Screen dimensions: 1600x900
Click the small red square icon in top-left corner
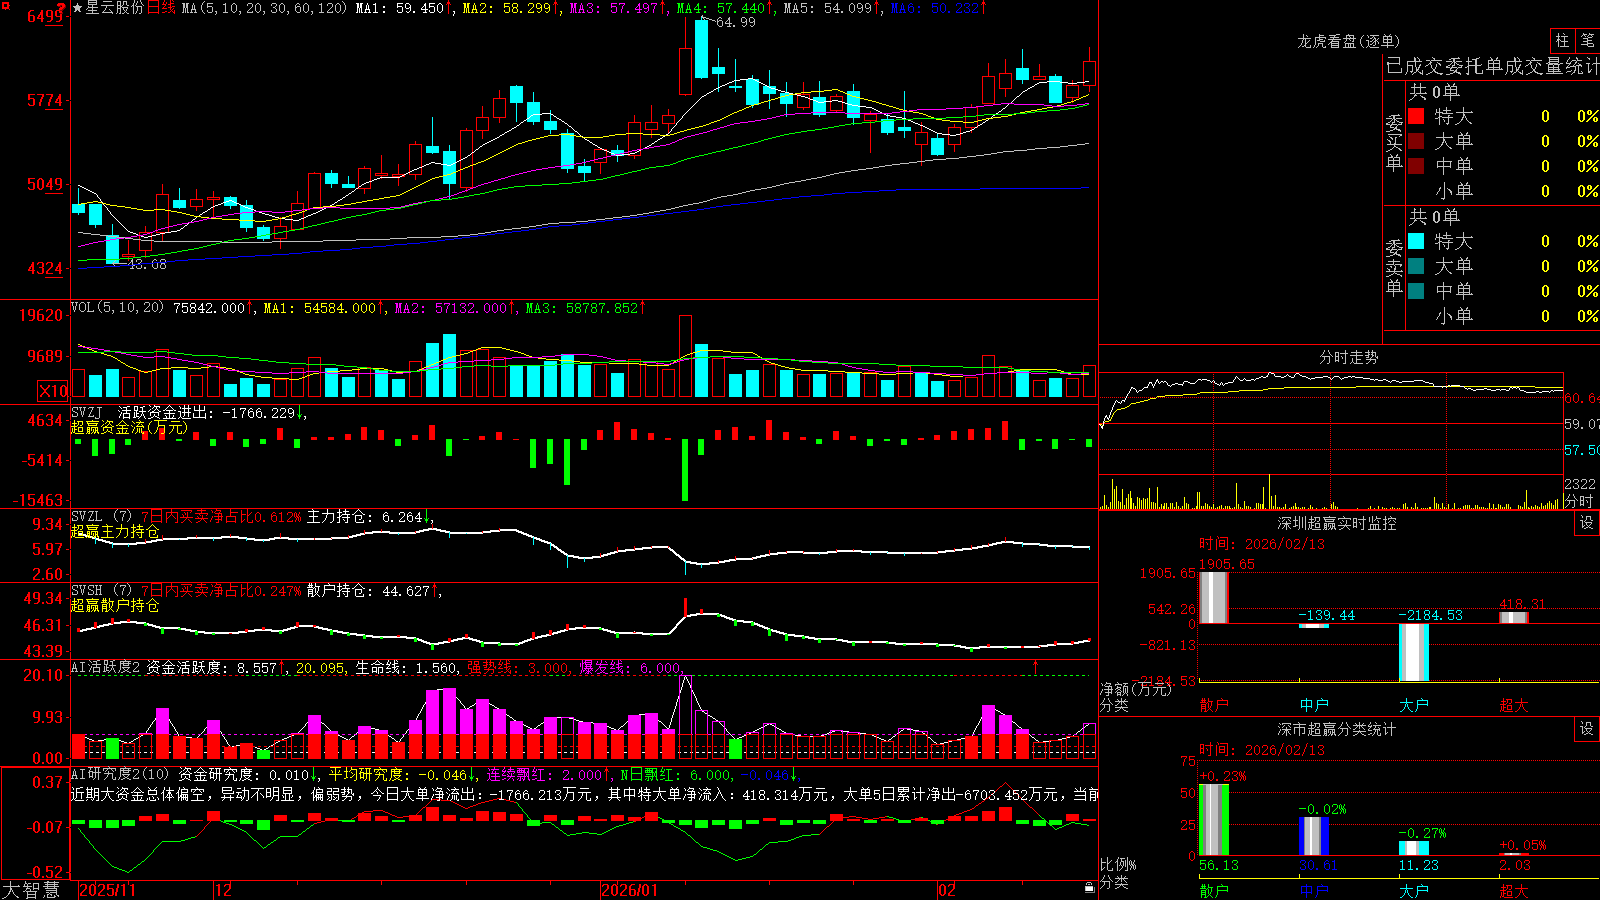coord(6,6)
